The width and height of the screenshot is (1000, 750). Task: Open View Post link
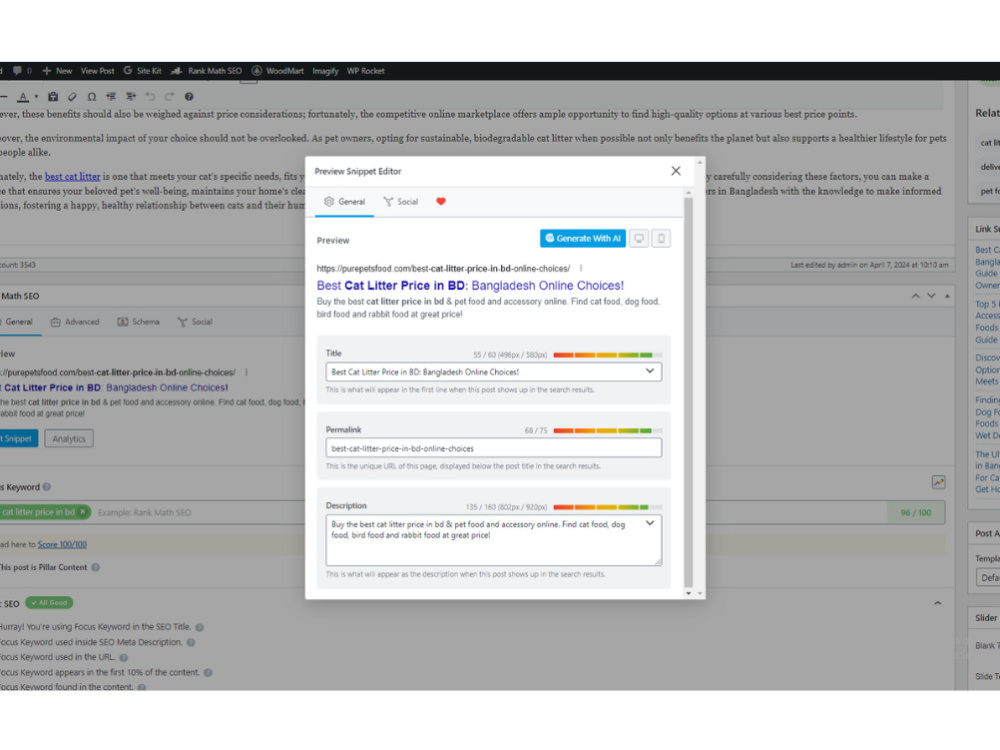pos(98,71)
